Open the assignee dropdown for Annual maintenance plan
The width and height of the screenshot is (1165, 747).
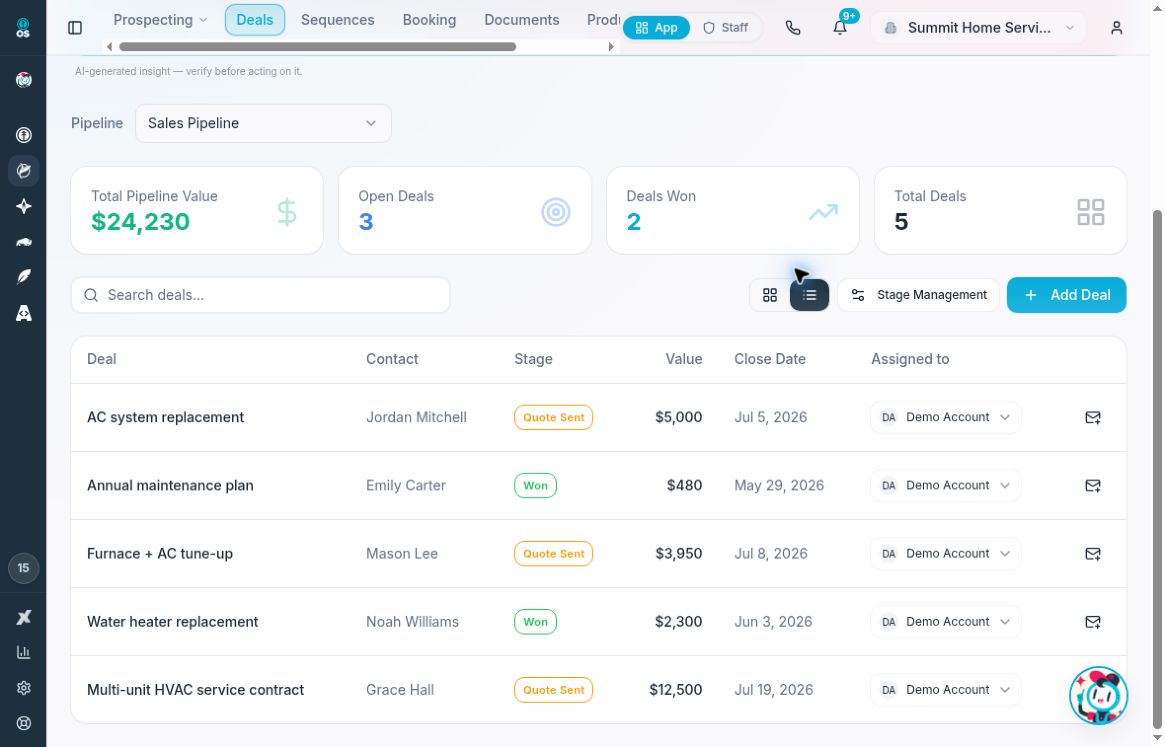(x=945, y=485)
